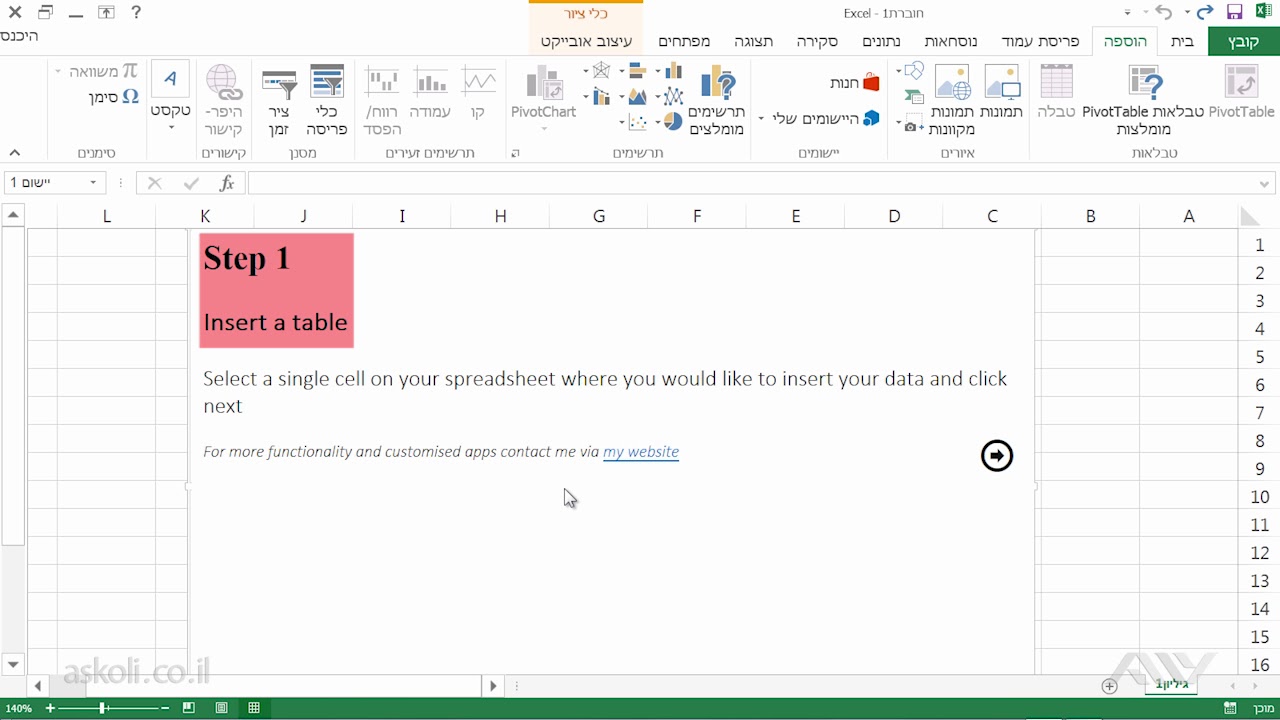The image size is (1280, 720).
Task: Insert a Line sparkline (קו)
Action: pos(478,93)
